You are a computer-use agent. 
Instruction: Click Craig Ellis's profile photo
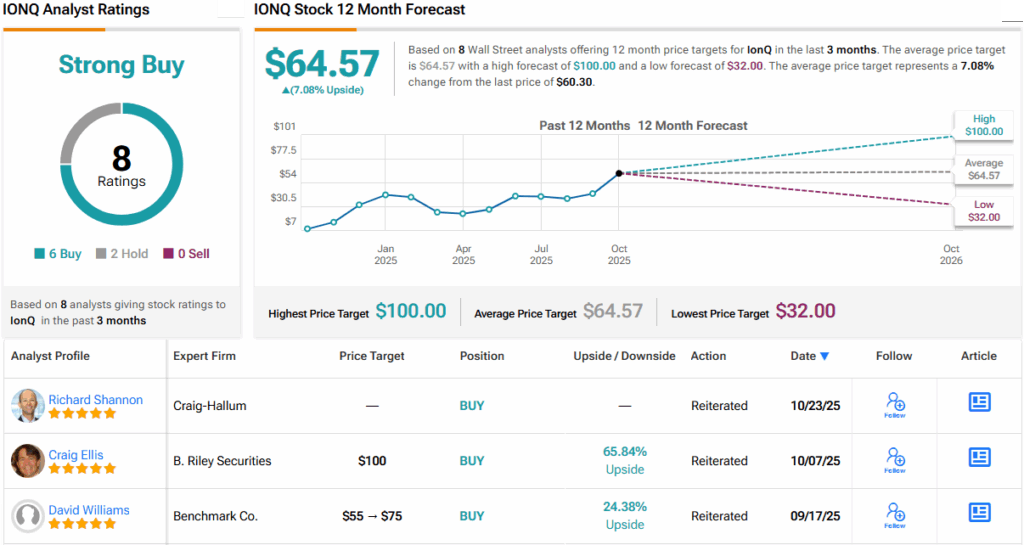tap(27, 460)
